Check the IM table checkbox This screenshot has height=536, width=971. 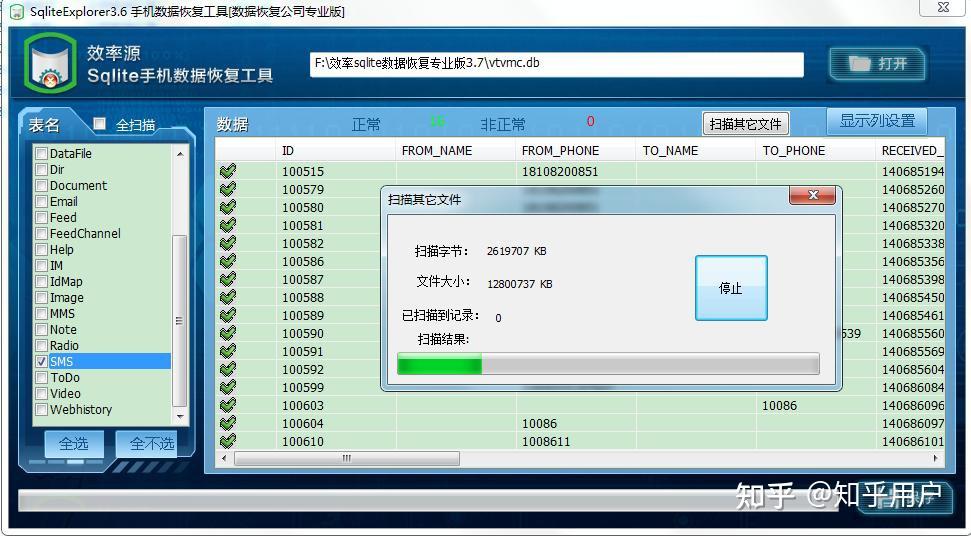[x=41, y=266]
